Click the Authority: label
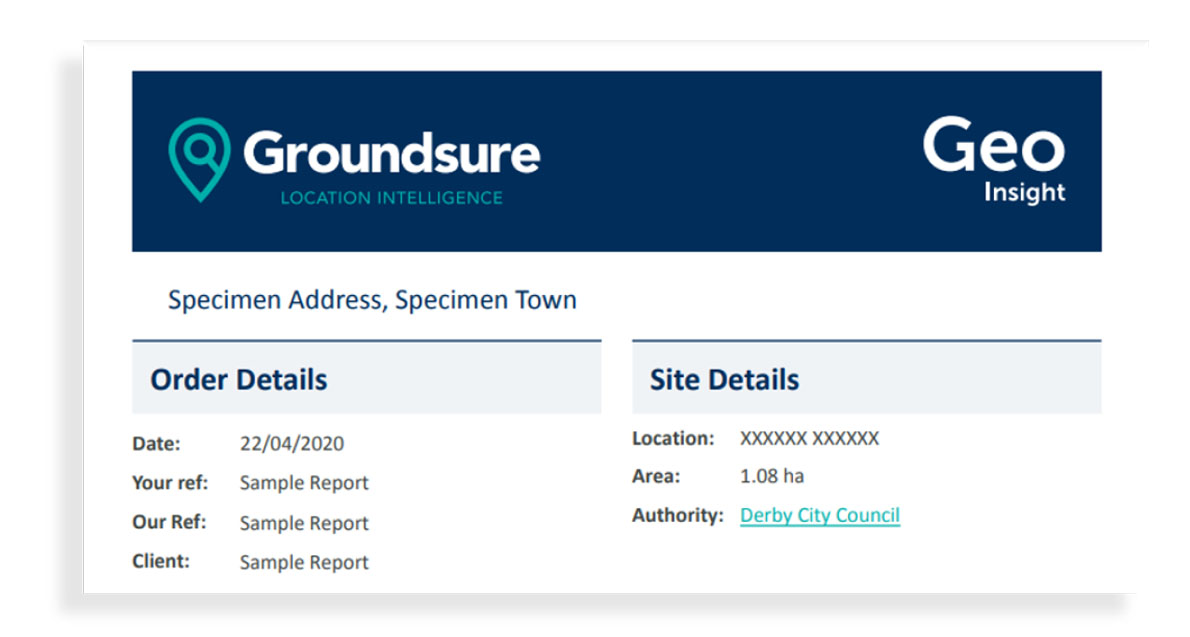This screenshot has height=637, width=1190. (x=678, y=516)
